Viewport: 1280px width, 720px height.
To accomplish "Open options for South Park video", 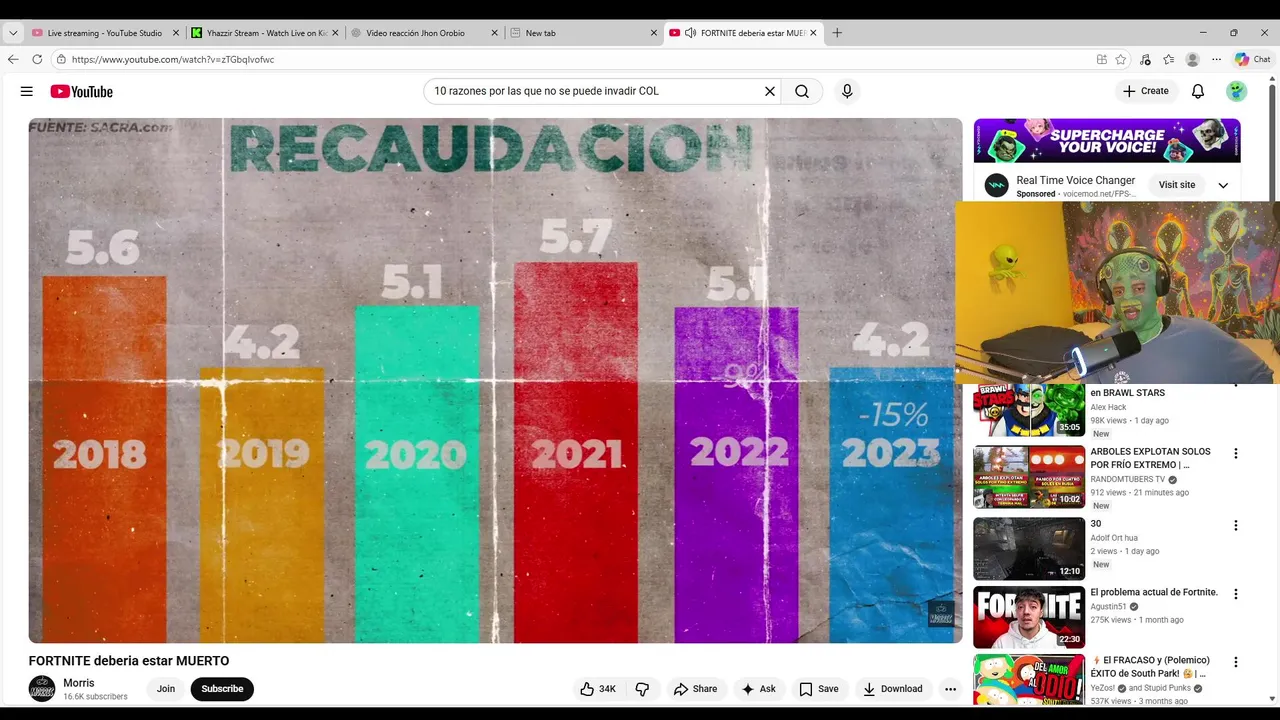I will [1236, 662].
